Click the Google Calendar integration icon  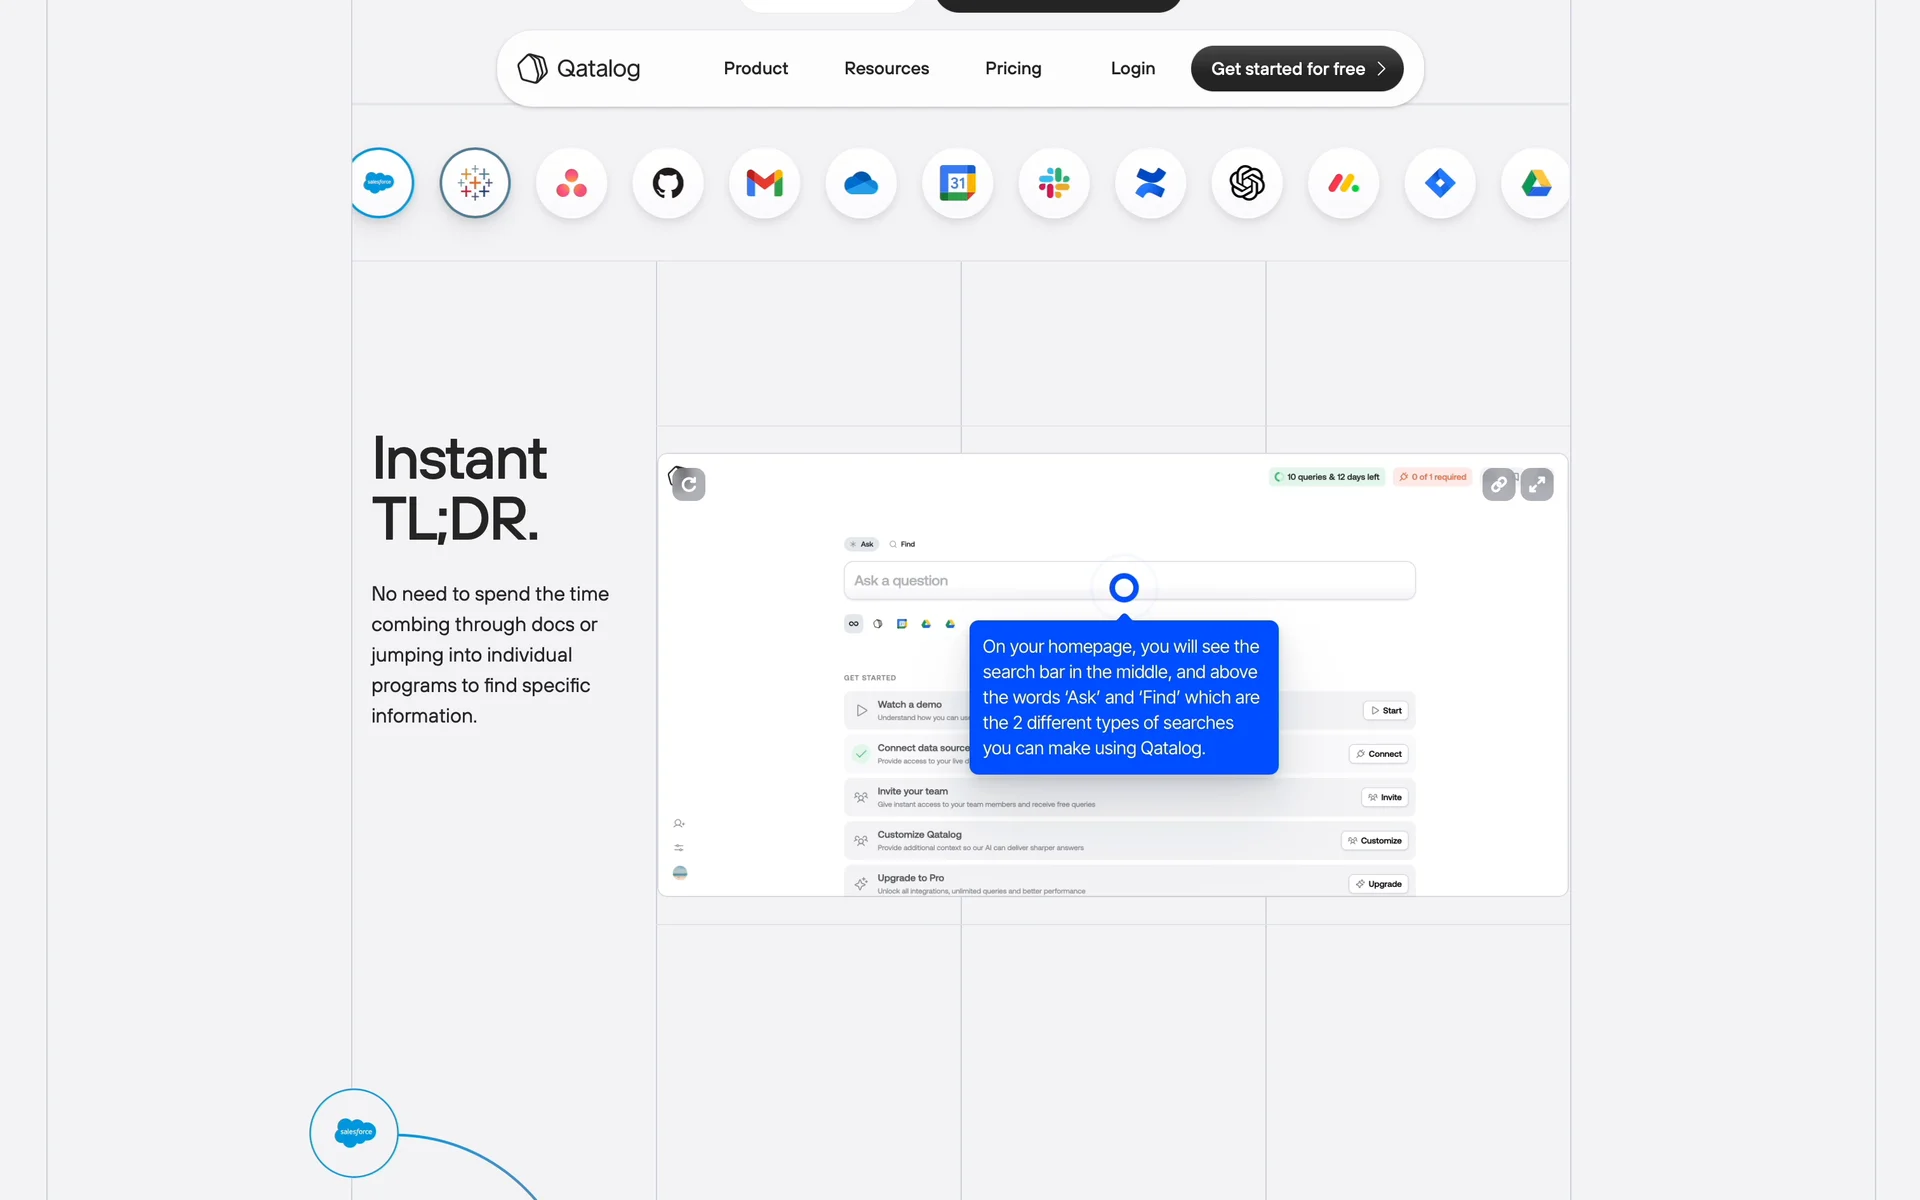coord(957,183)
